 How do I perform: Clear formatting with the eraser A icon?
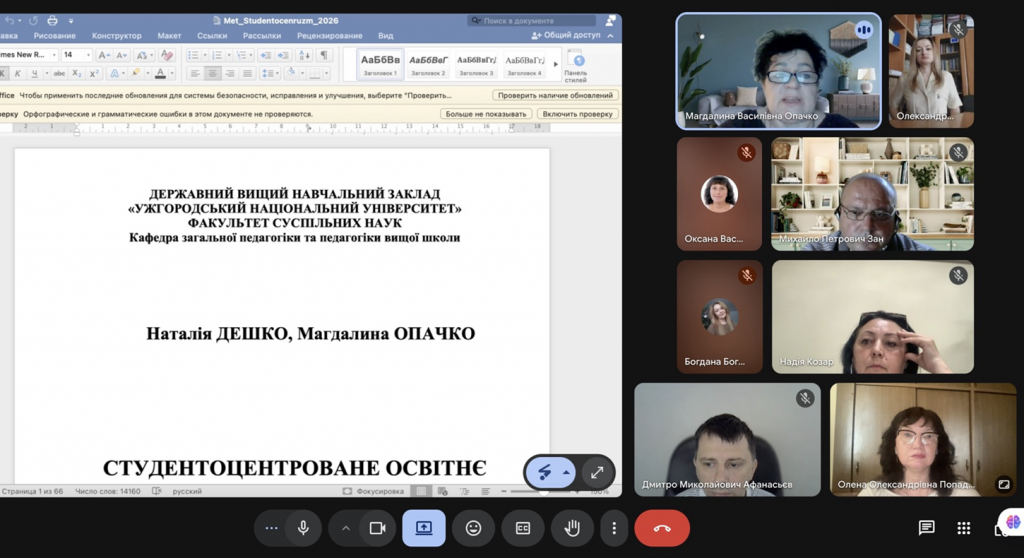tap(167, 56)
